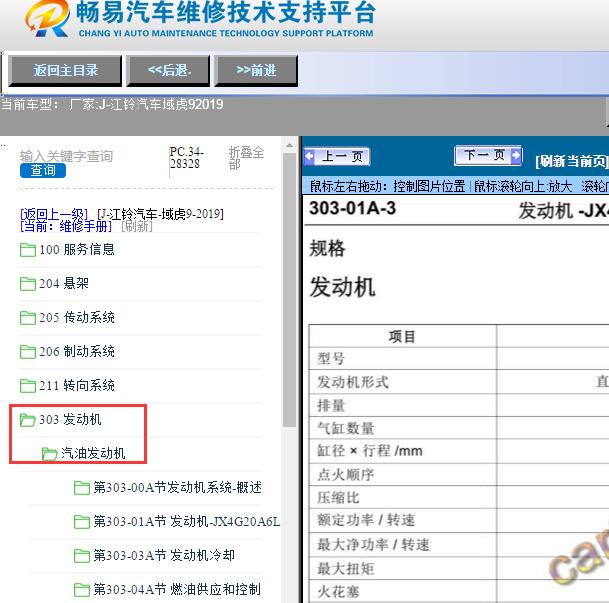Expand 211 转向系统 tree node
The height and width of the screenshot is (603, 609).
pyautogui.click(x=77, y=385)
